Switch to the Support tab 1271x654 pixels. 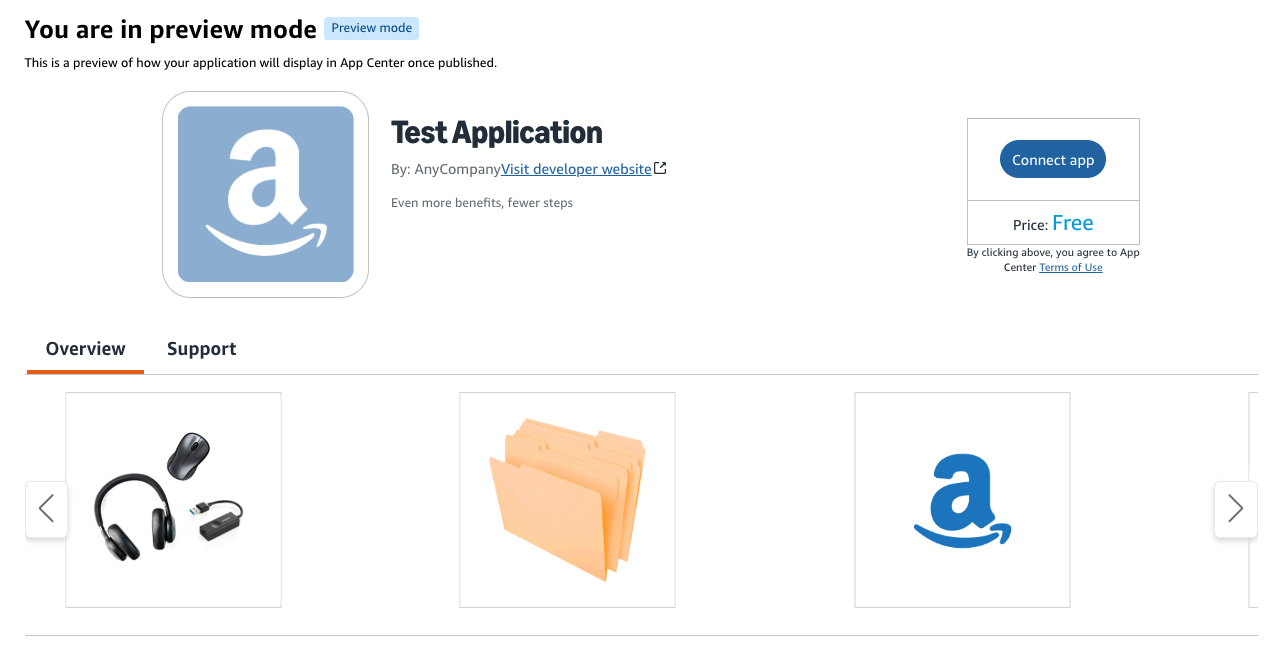tap(201, 349)
